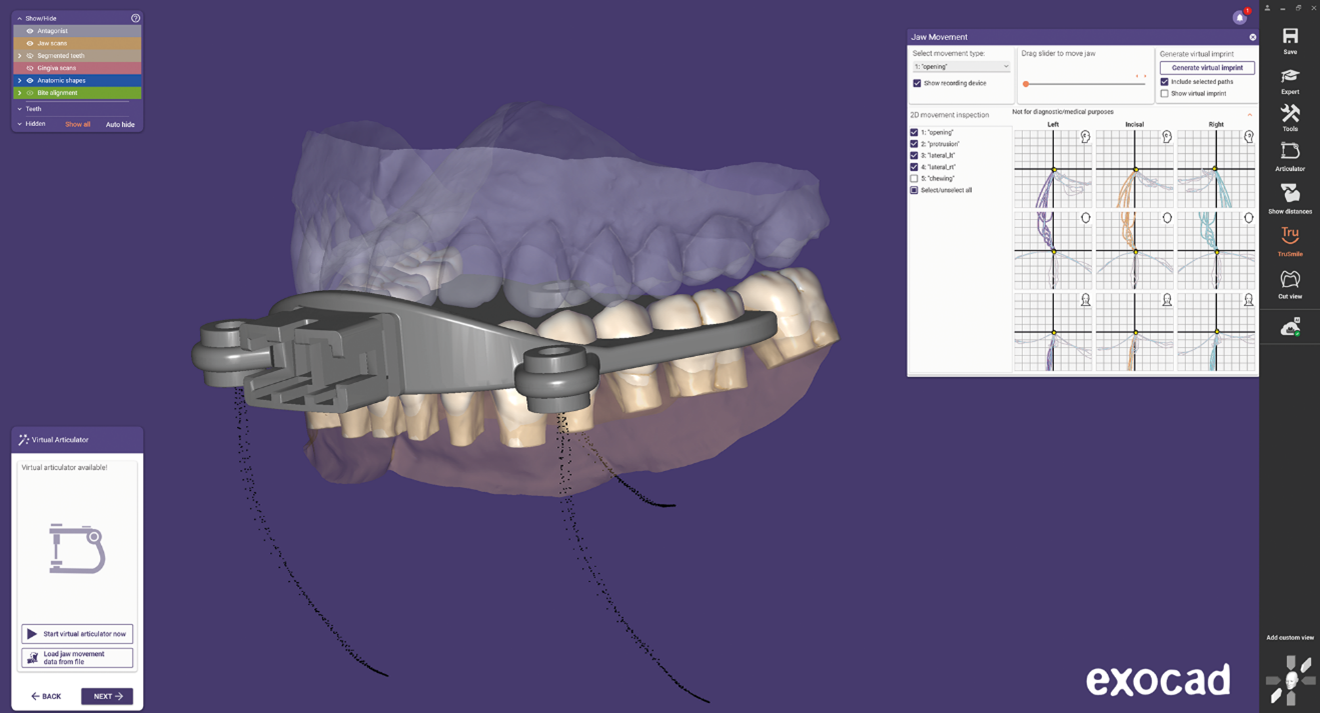Click the jaw movement slider handle
Image resolution: width=1320 pixels, height=713 pixels.
click(x=1026, y=84)
